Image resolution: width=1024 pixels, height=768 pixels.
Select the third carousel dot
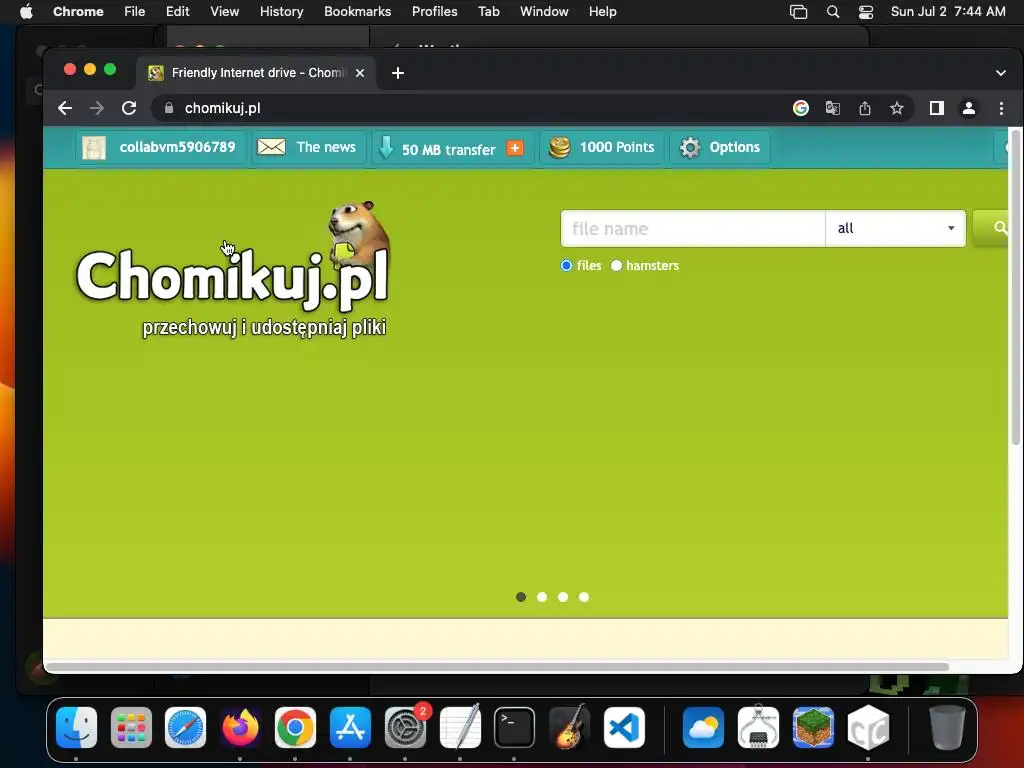click(563, 597)
